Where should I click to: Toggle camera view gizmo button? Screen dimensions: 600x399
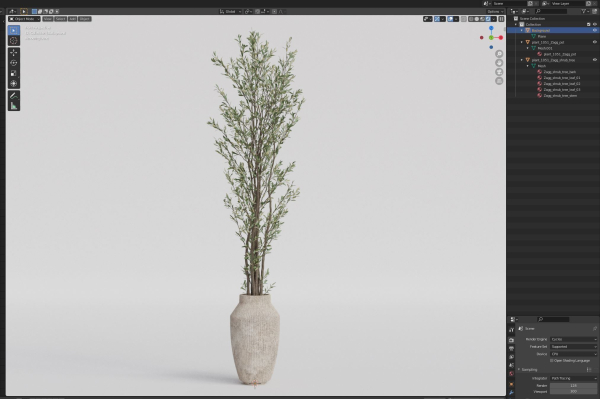pos(499,72)
